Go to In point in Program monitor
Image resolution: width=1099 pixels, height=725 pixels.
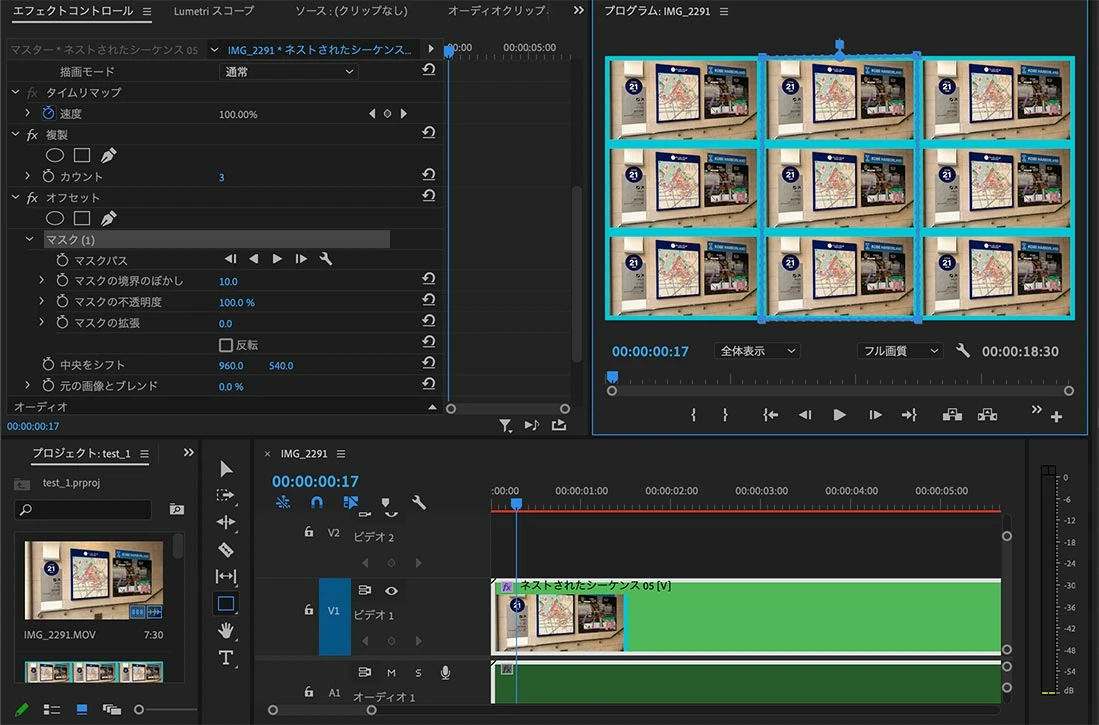click(770, 414)
